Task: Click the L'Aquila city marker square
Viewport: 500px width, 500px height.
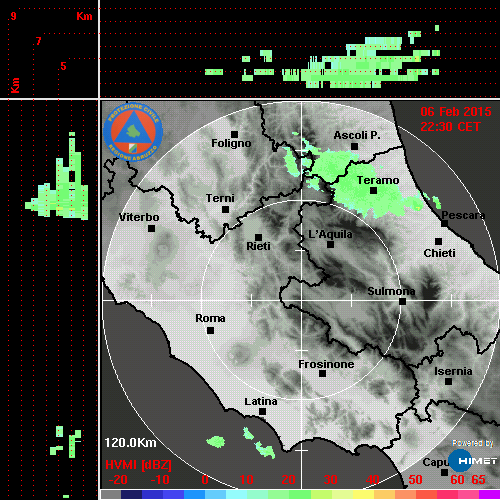Action: tap(330, 244)
